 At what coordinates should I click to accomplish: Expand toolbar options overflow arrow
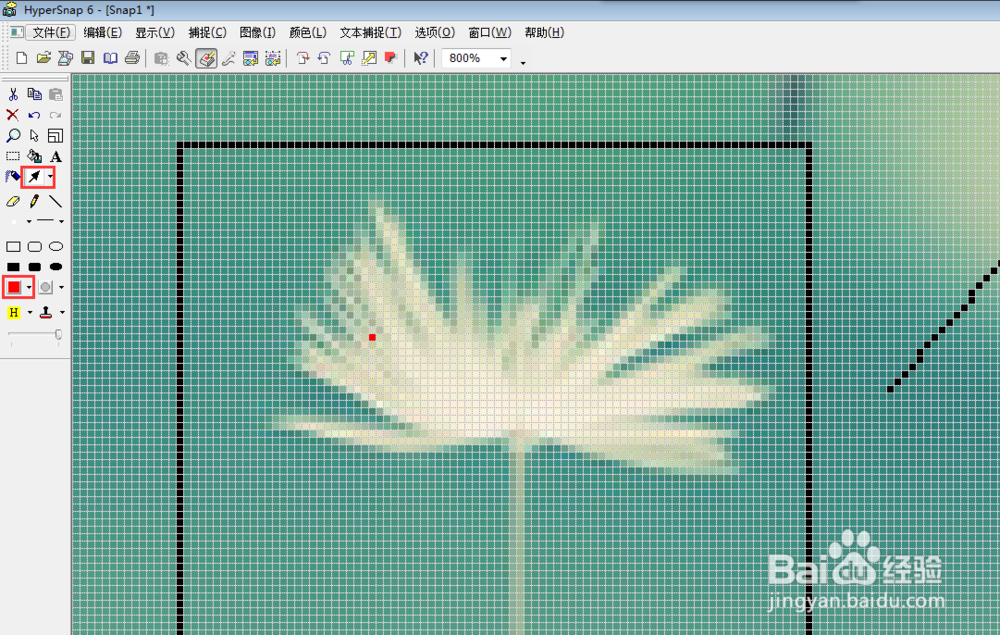coord(523,62)
